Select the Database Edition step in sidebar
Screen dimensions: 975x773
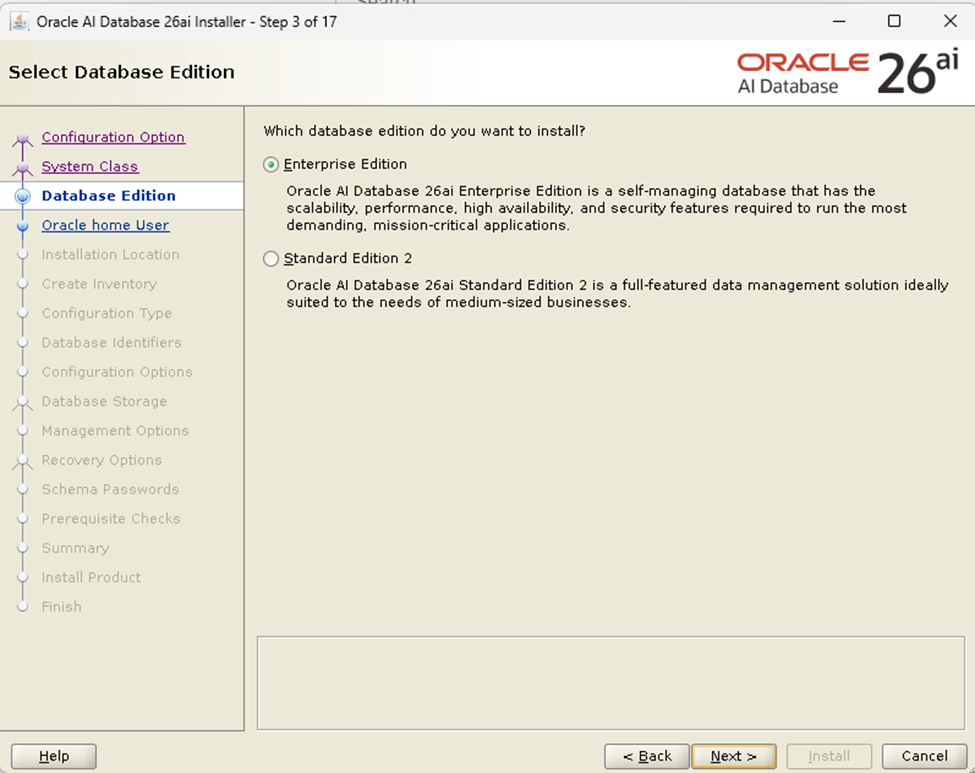[109, 196]
